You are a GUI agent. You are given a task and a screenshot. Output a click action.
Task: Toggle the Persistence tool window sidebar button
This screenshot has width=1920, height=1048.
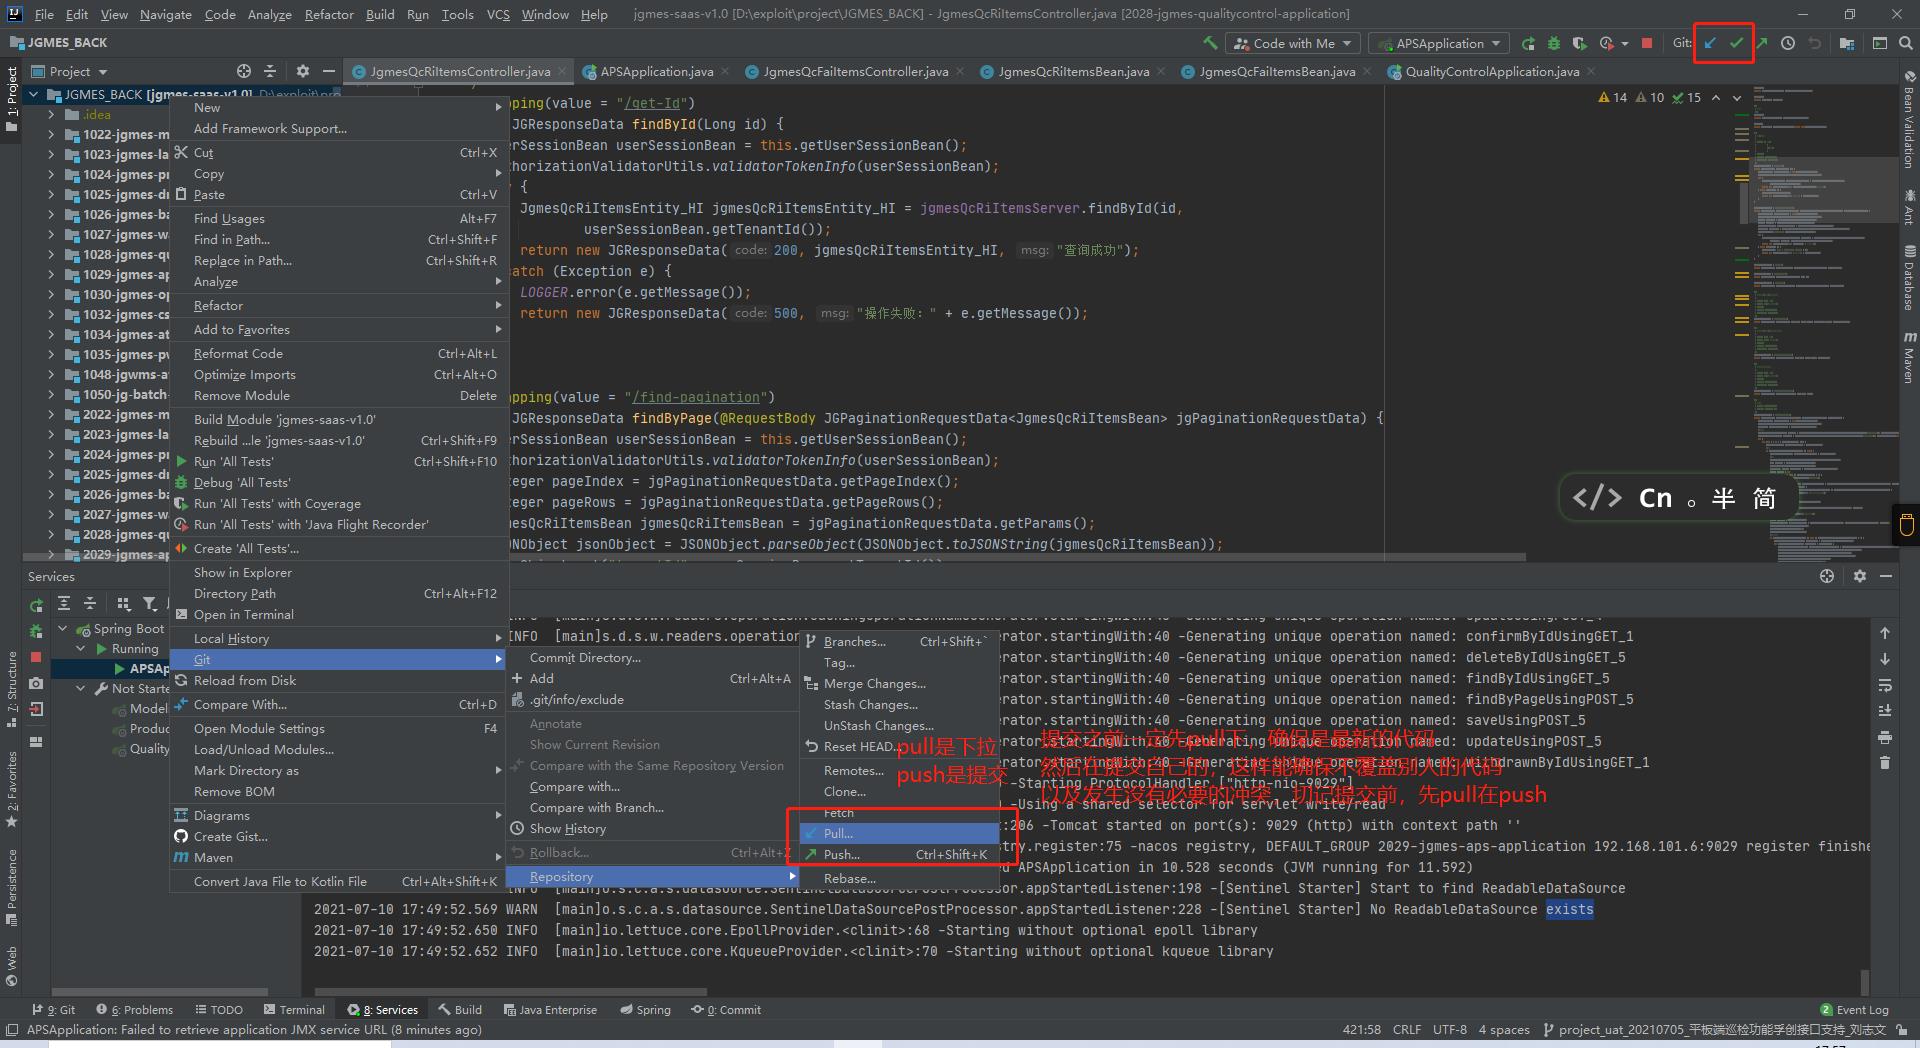point(12,888)
